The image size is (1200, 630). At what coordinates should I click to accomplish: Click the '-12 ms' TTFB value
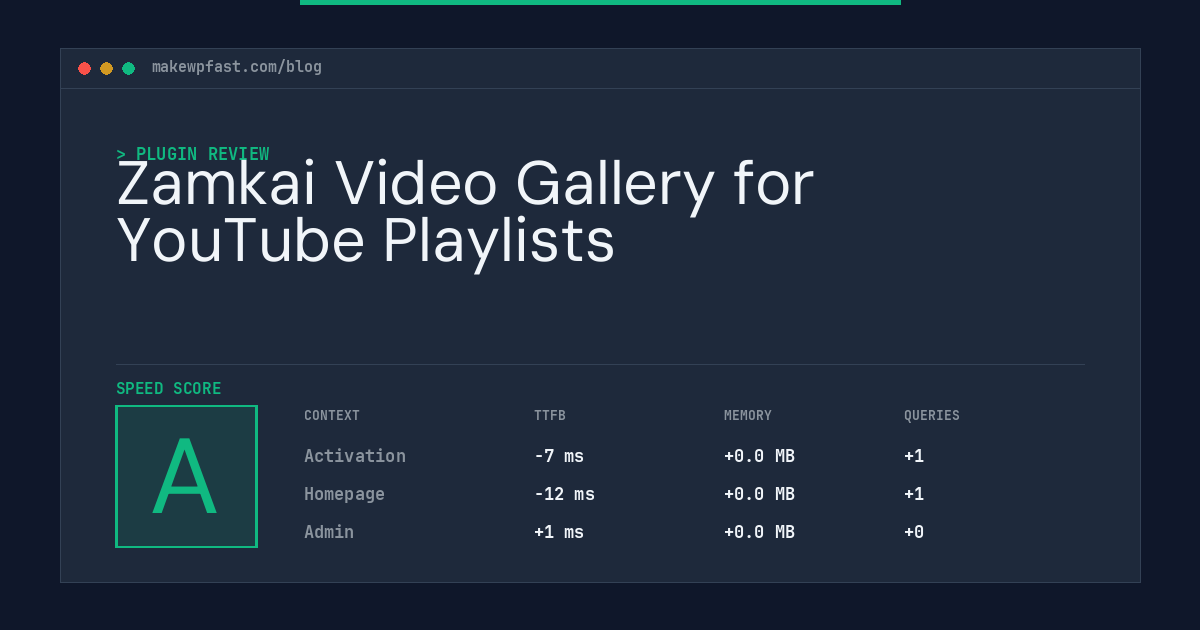[564, 494]
